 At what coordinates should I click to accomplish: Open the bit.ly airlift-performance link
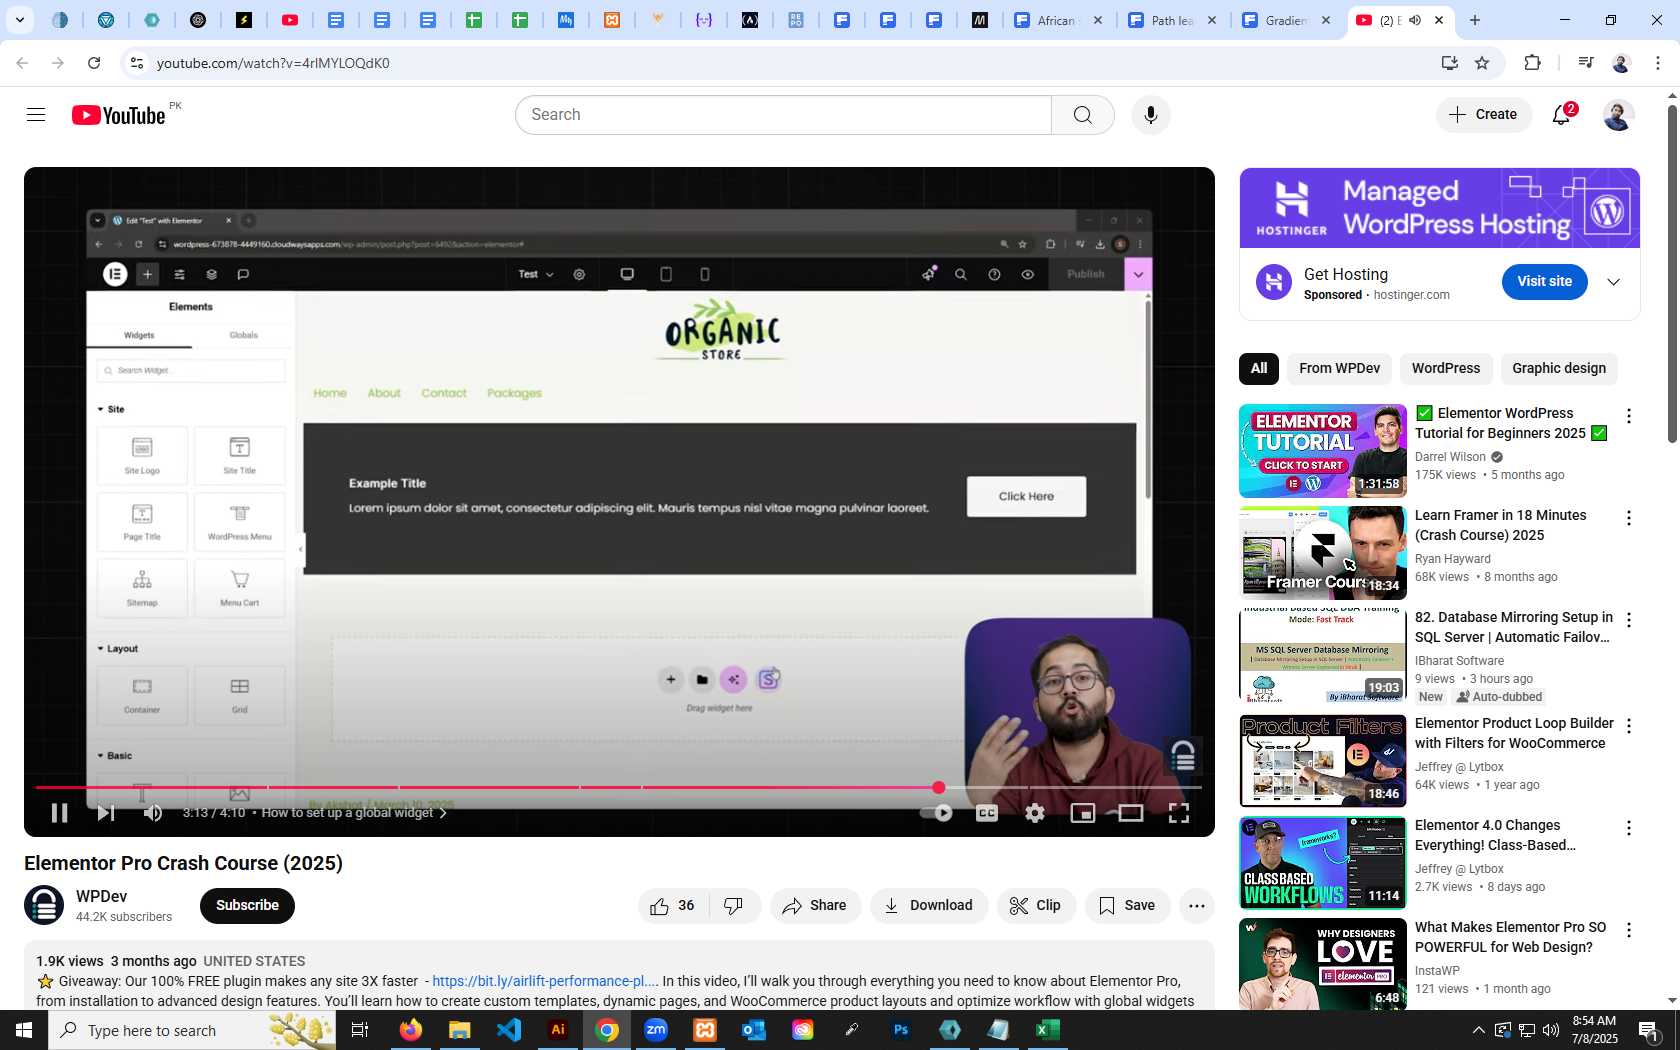tap(545, 981)
